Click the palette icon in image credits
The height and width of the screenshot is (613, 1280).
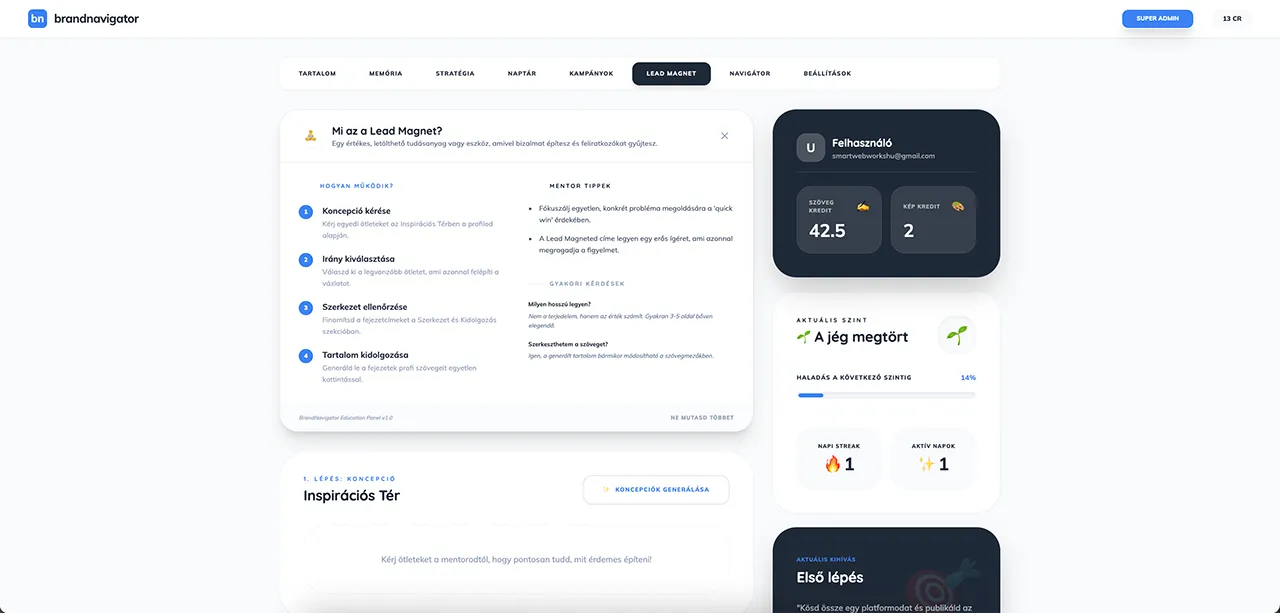(x=957, y=206)
